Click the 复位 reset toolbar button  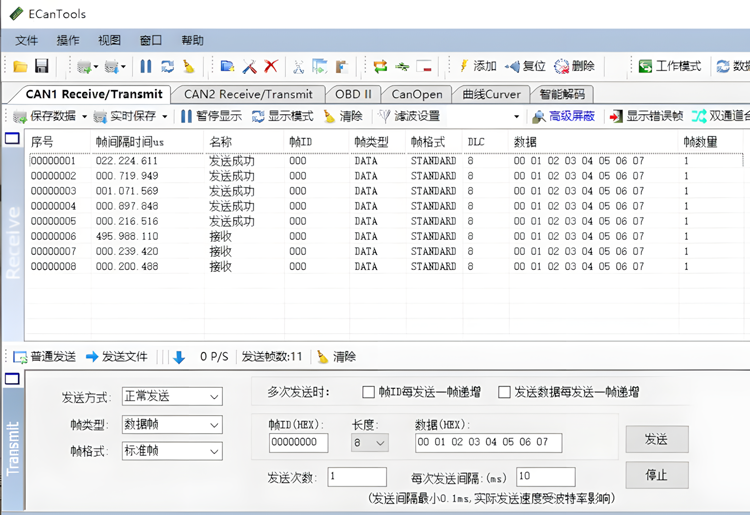click(526, 67)
